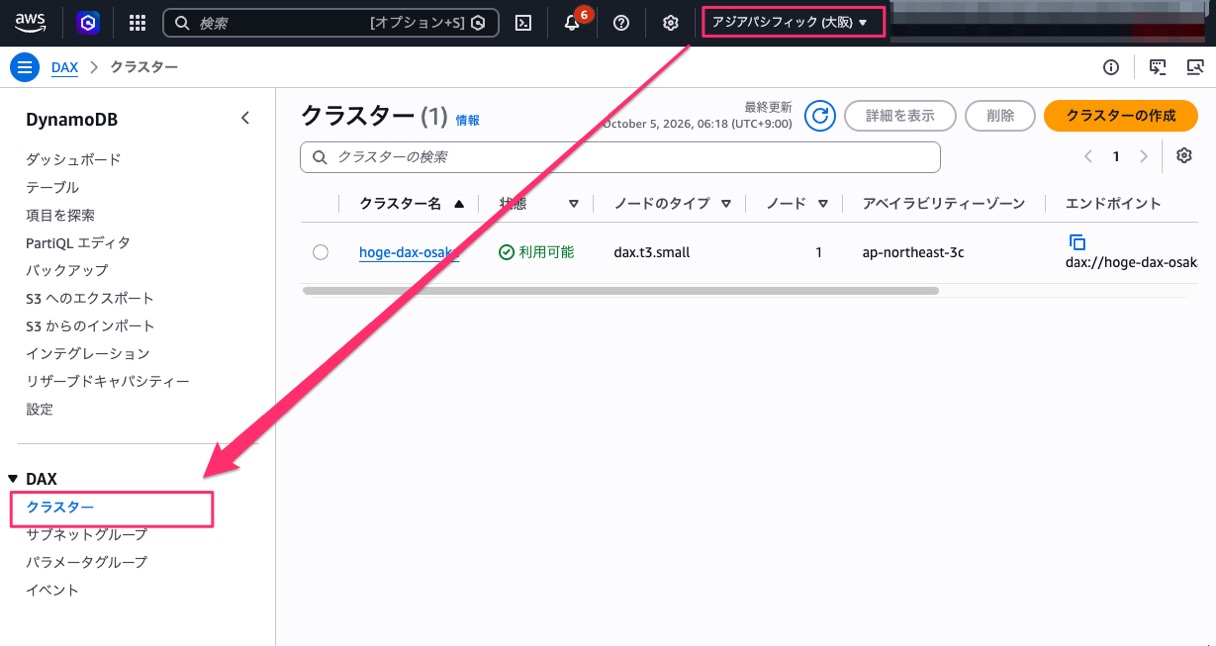The image size is (1216, 646).
Task: Open the help question mark icon
Action: coord(621,22)
